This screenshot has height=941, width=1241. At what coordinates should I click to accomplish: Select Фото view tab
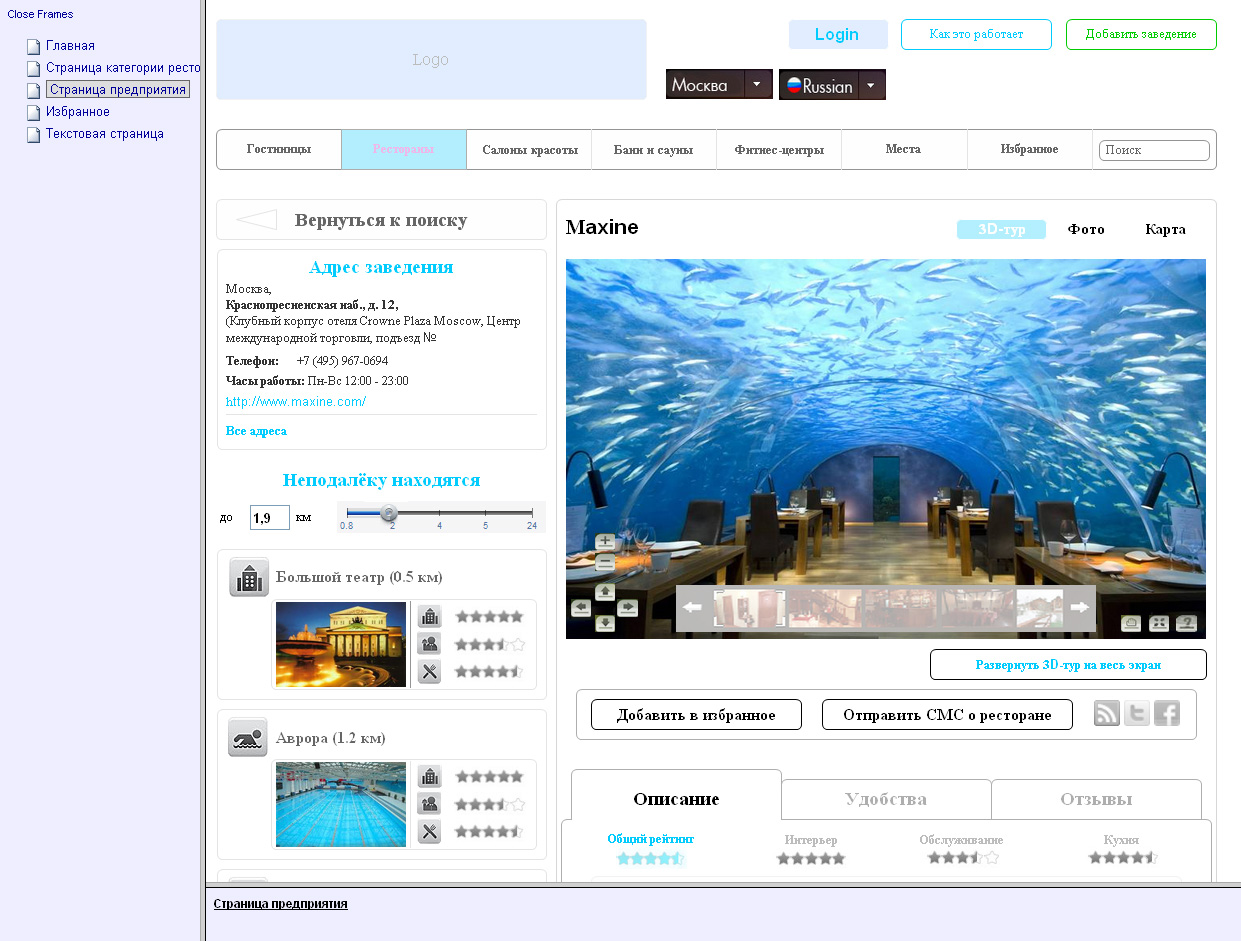tap(1086, 229)
